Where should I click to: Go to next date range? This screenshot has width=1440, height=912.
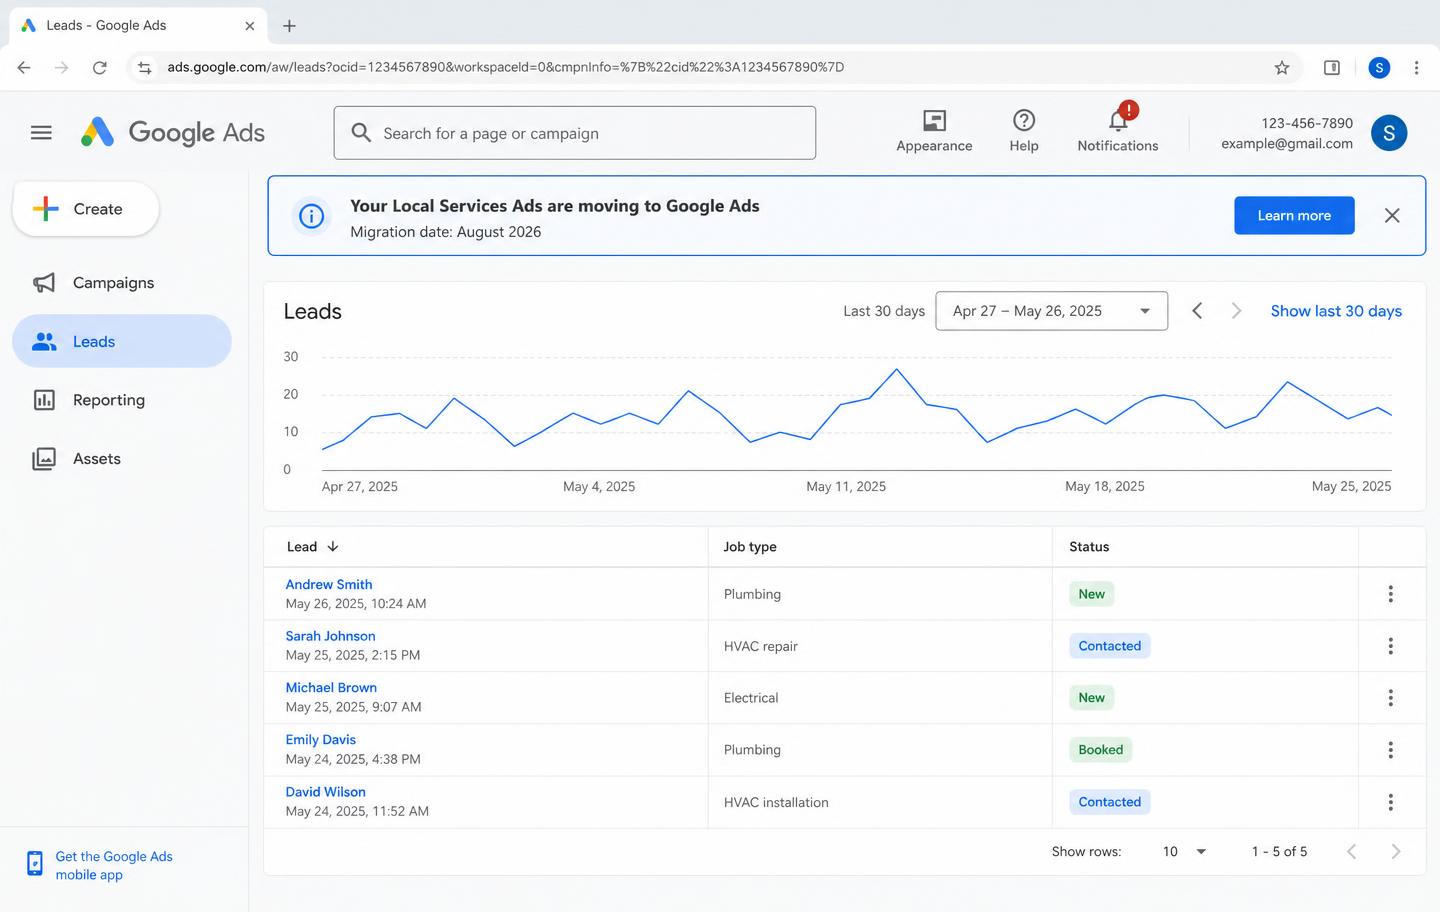pyautogui.click(x=1236, y=311)
